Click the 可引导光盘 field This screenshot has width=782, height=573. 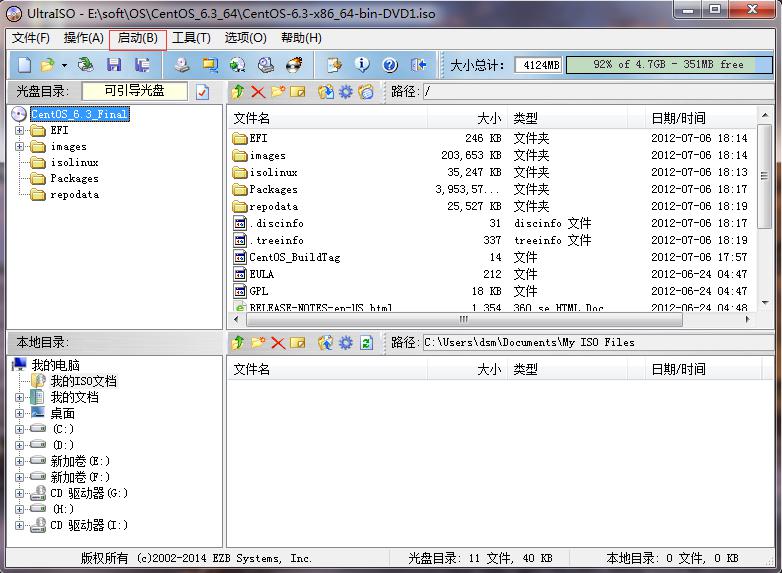[135, 91]
